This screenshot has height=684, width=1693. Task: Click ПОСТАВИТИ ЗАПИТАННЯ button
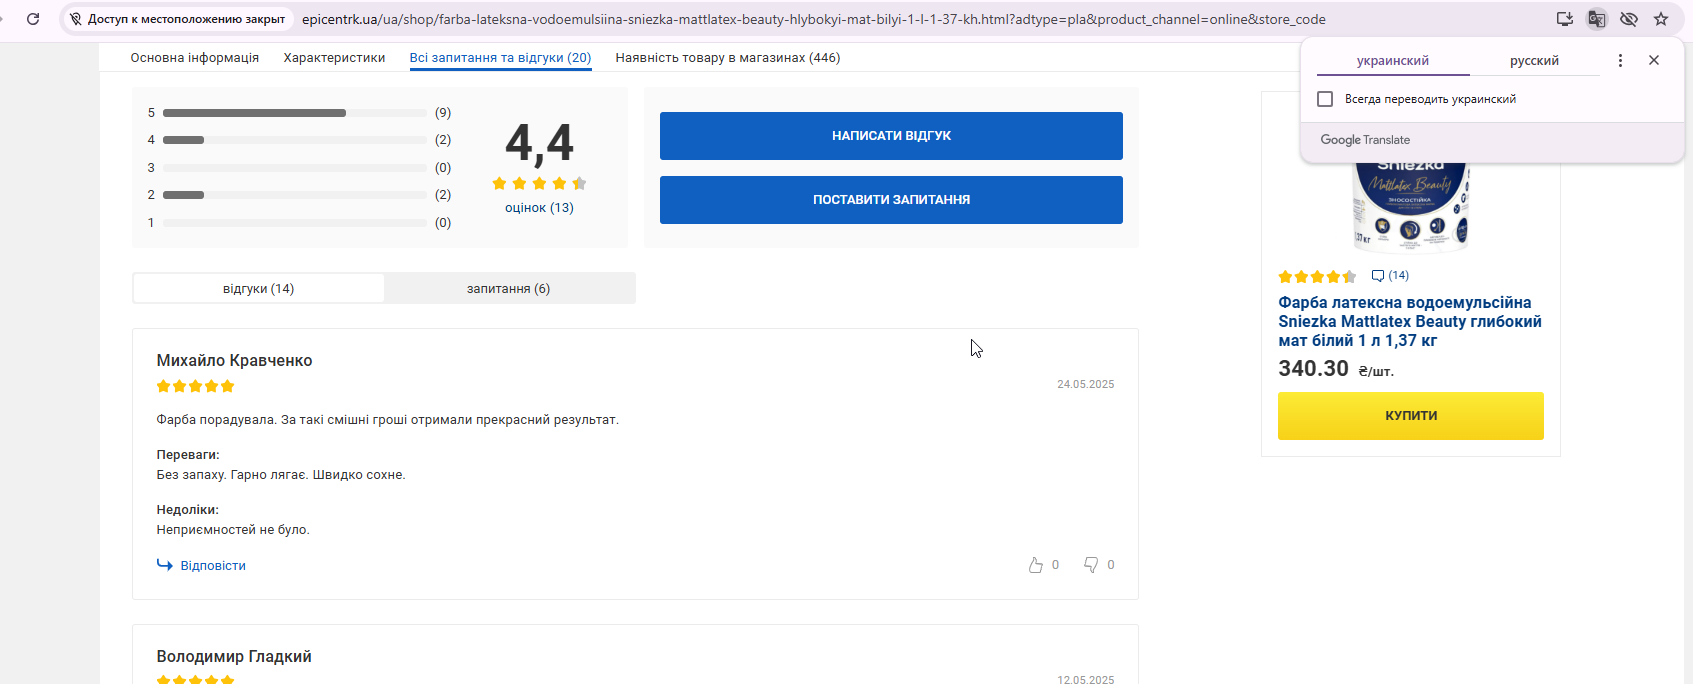[x=891, y=200]
